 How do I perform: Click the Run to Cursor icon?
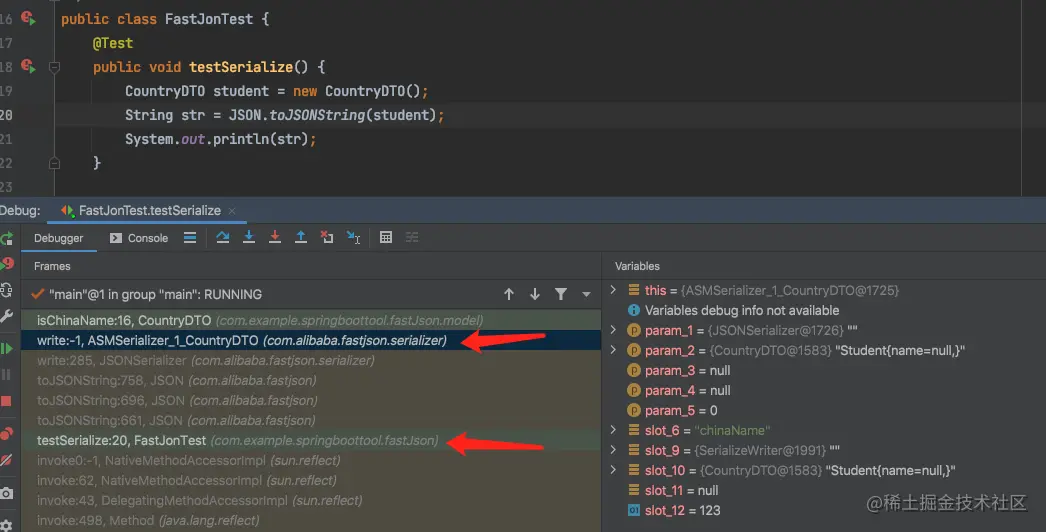(354, 238)
